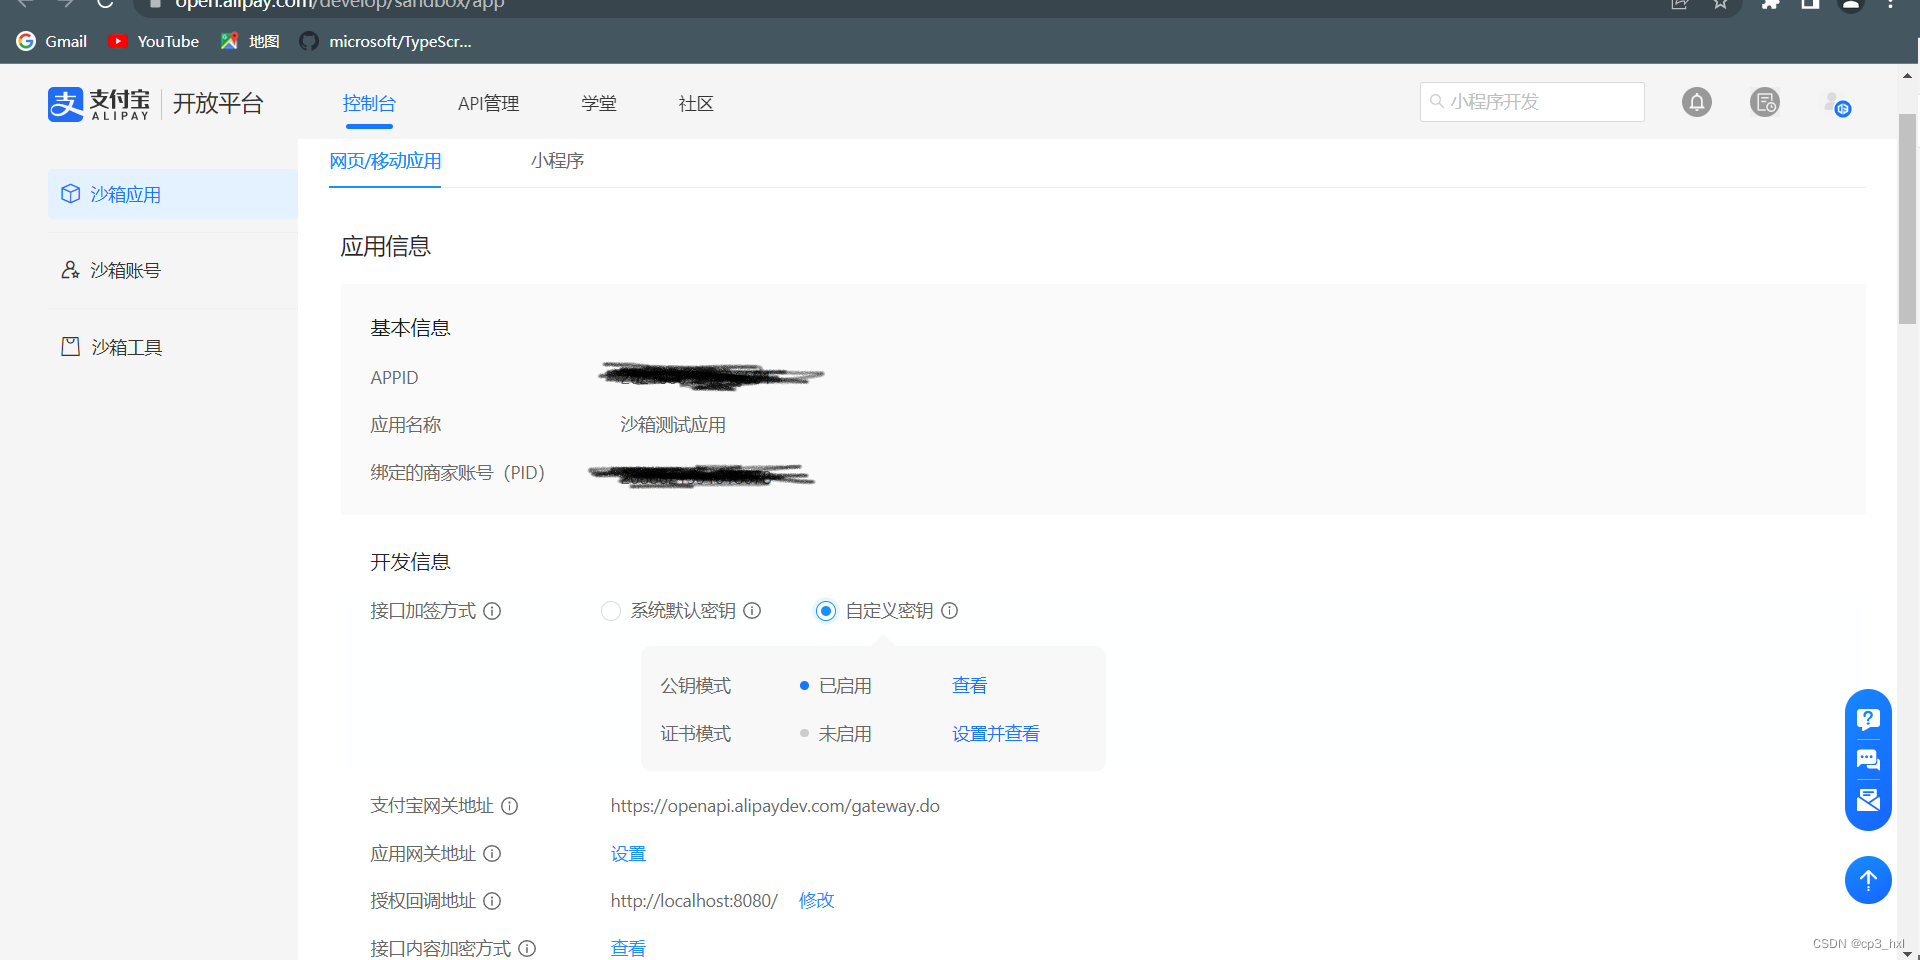Open the Gmail bookmark
This screenshot has height=960, width=1920.
click(x=52, y=41)
